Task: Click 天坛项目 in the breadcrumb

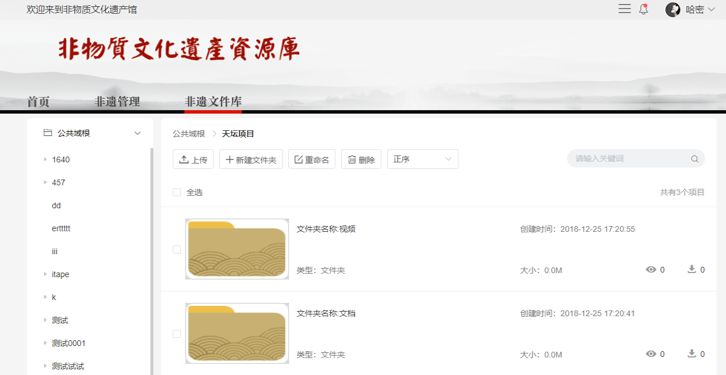Action: (238, 134)
